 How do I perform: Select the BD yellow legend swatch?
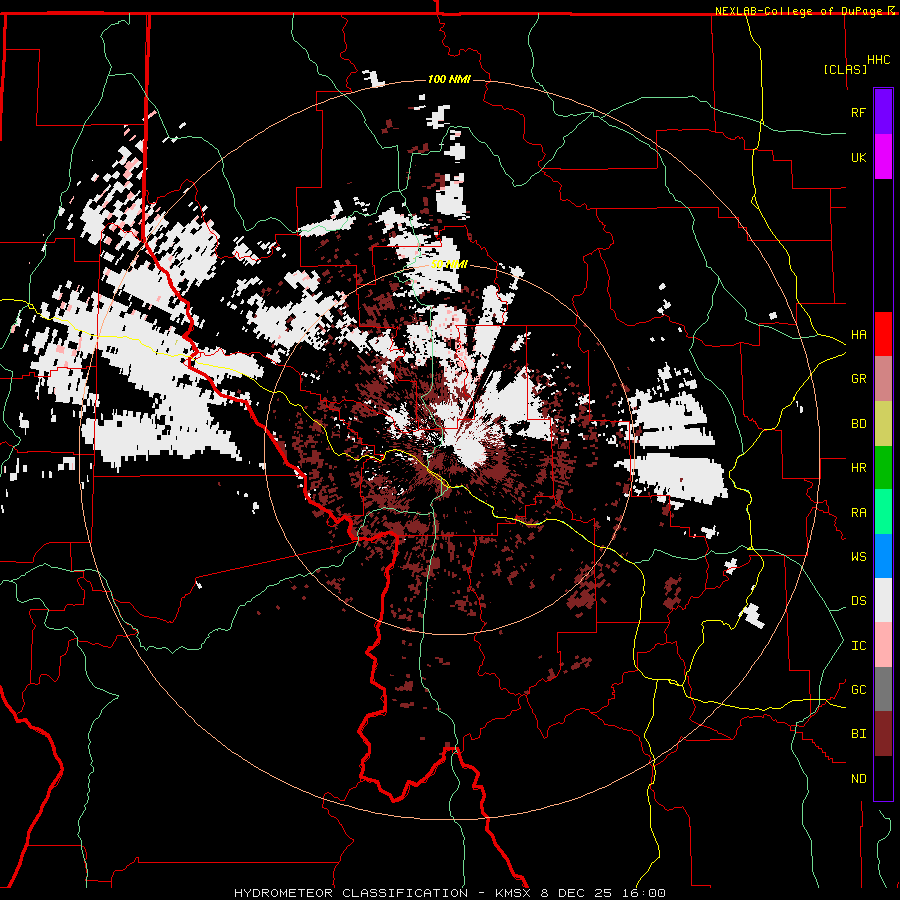pos(883,423)
